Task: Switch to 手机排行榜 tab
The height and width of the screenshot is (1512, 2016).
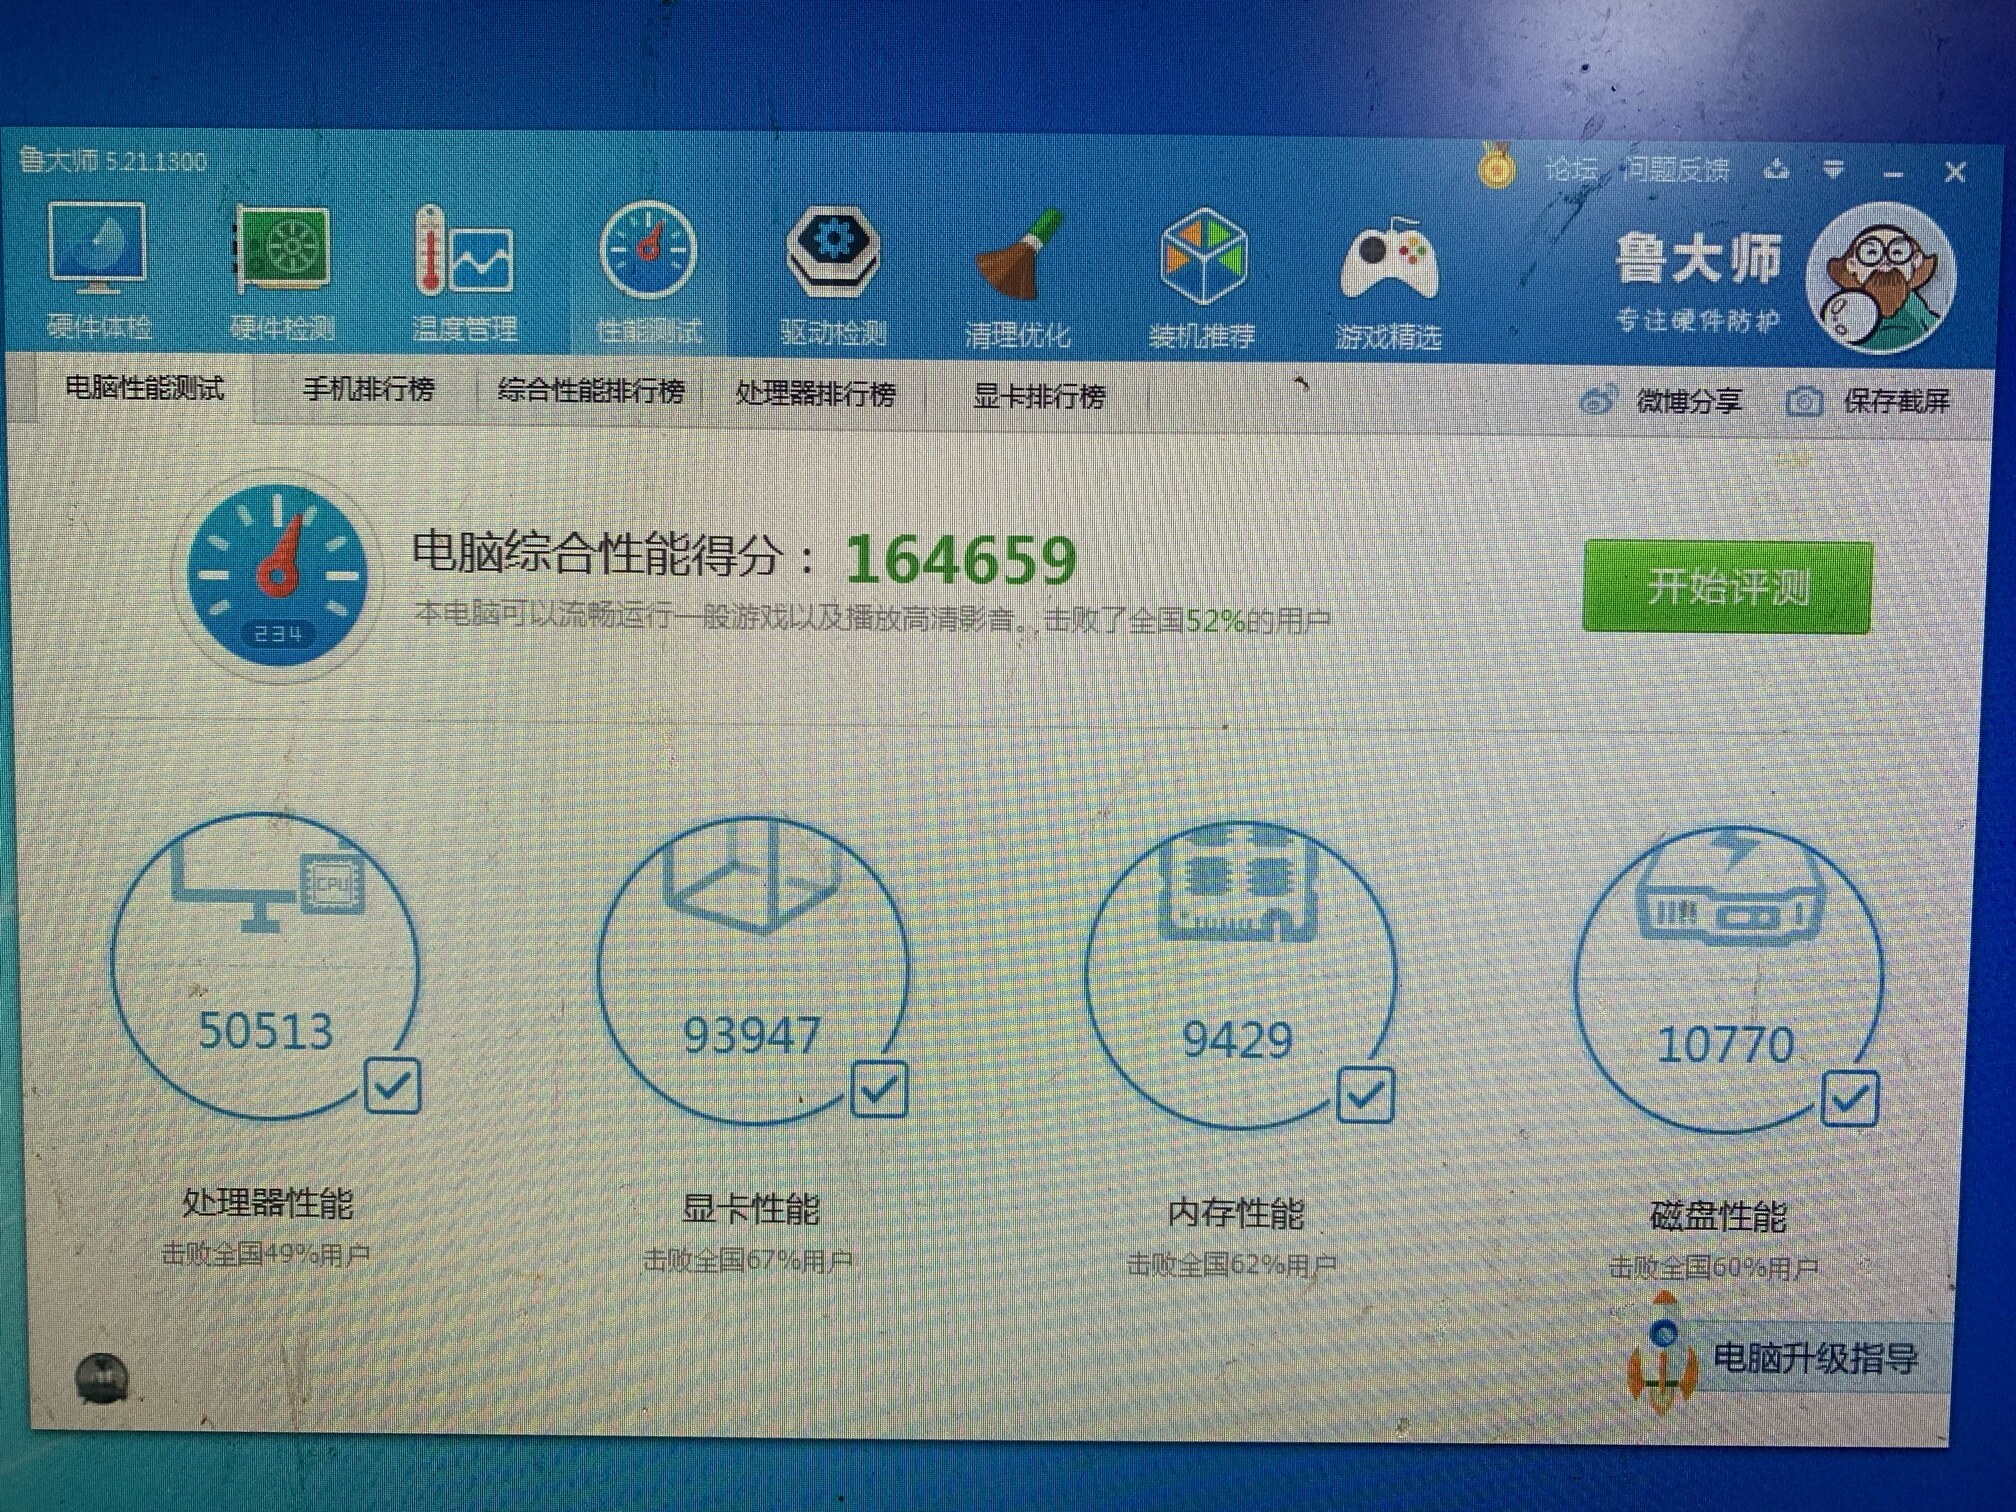Action: 368,389
